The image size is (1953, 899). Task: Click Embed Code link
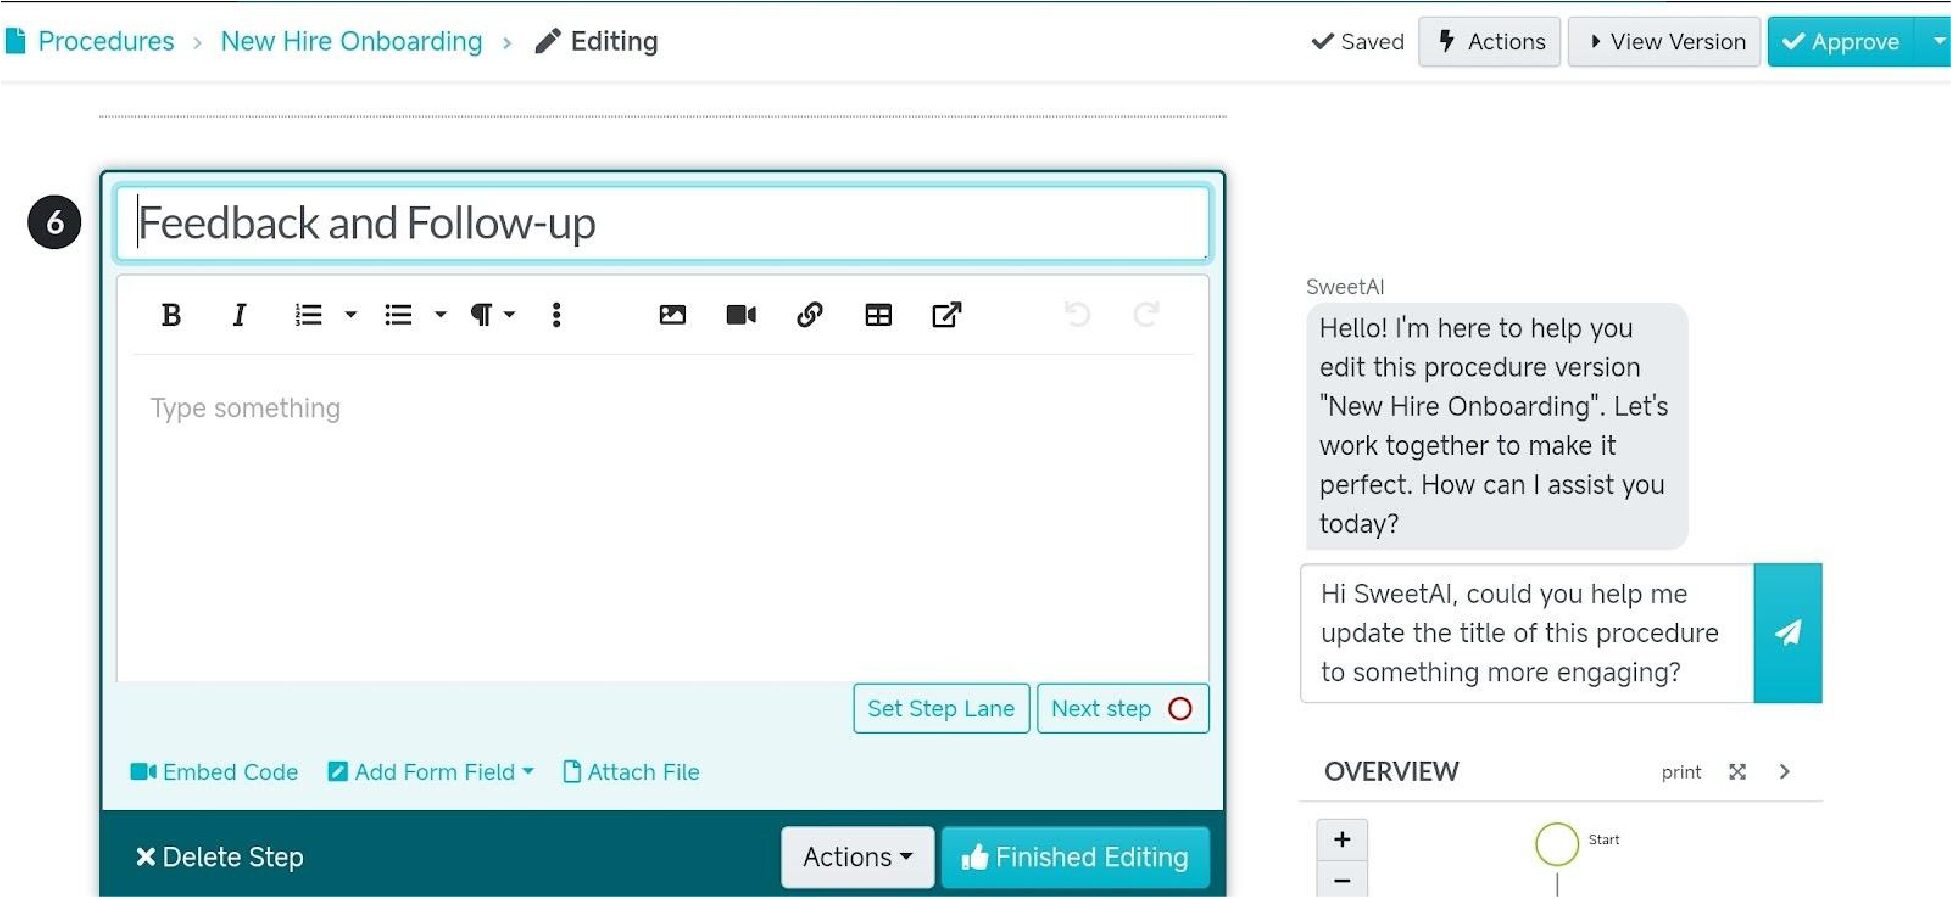pos(215,772)
